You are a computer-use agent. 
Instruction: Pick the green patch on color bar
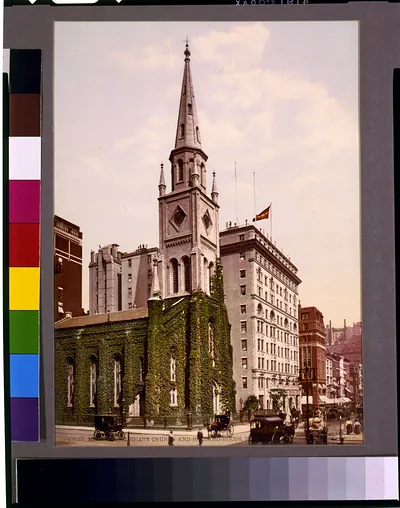click(25, 332)
